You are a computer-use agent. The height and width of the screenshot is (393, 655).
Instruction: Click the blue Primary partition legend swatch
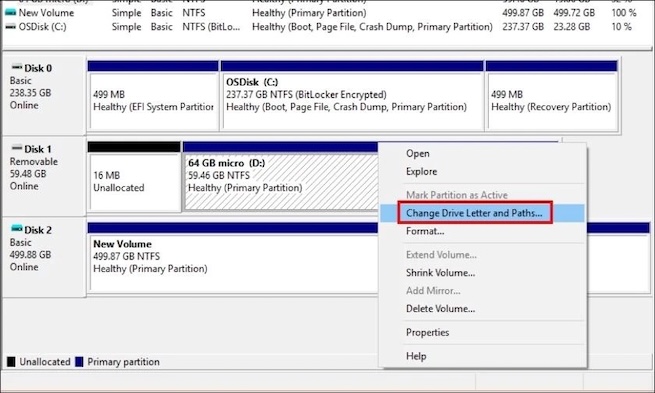coord(79,362)
